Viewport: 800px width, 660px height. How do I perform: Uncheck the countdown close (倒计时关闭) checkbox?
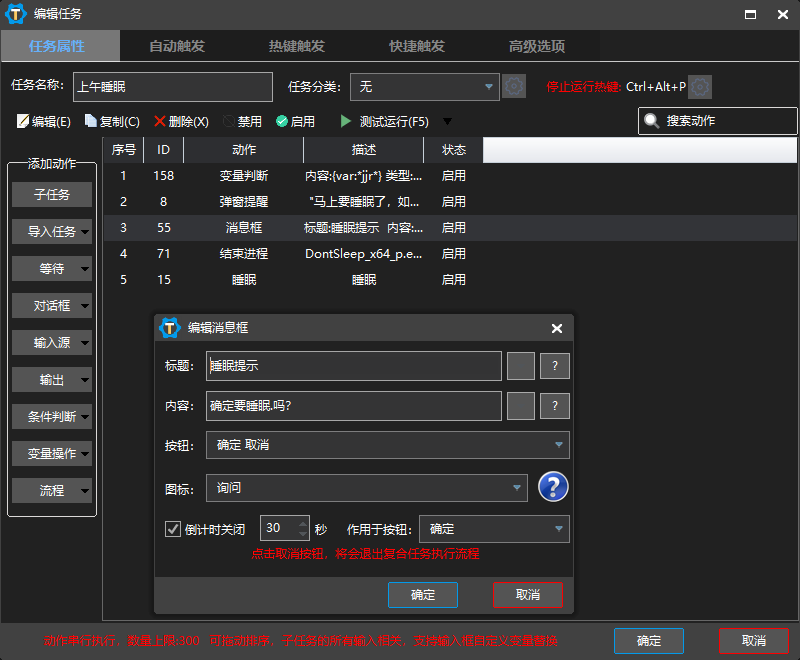(173, 529)
